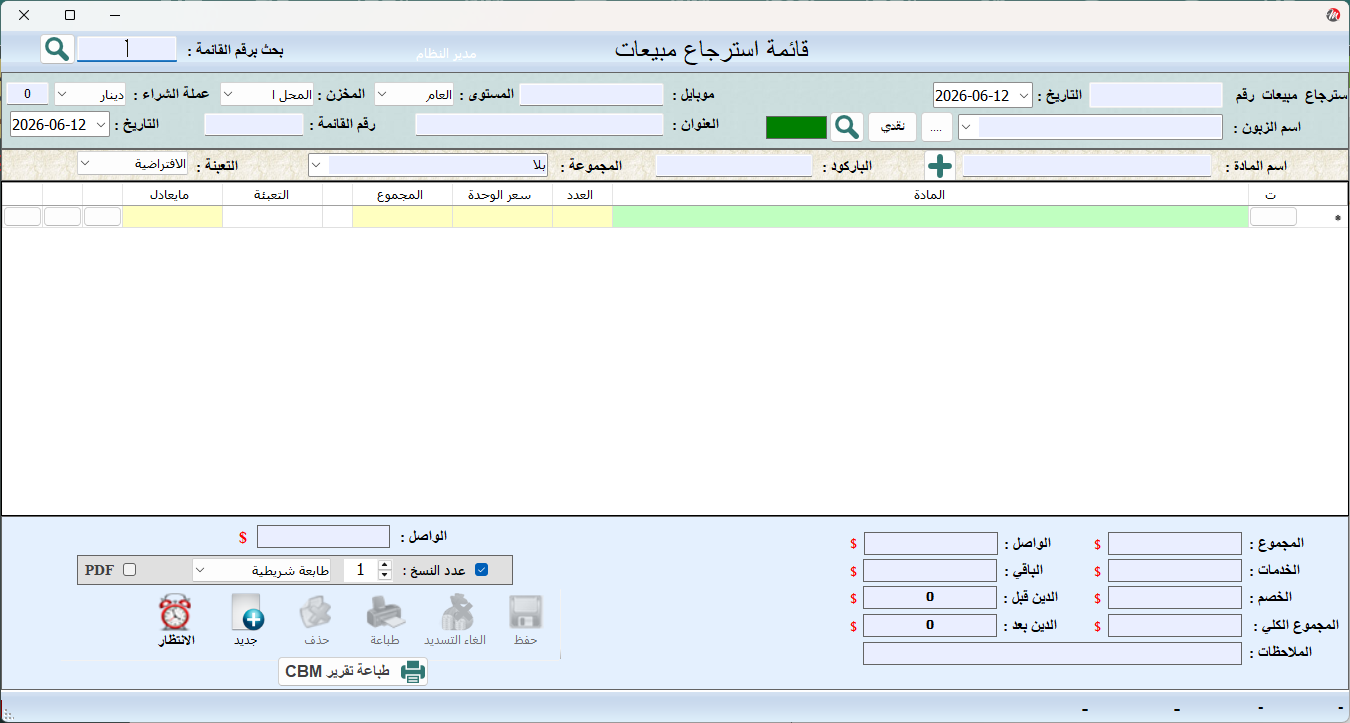Click the Print (طباعة) printer icon
The image size is (1350, 723).
(386, 612)
